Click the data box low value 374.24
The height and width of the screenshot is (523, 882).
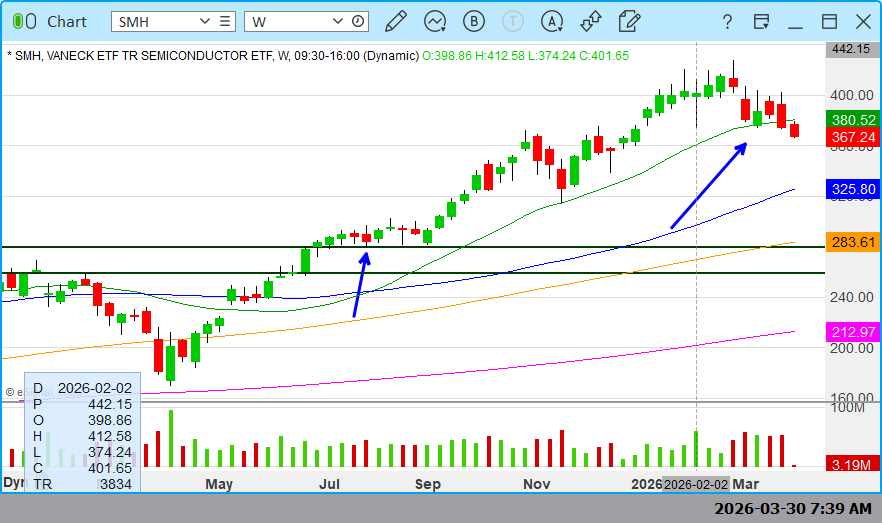[x=110, y=452]
